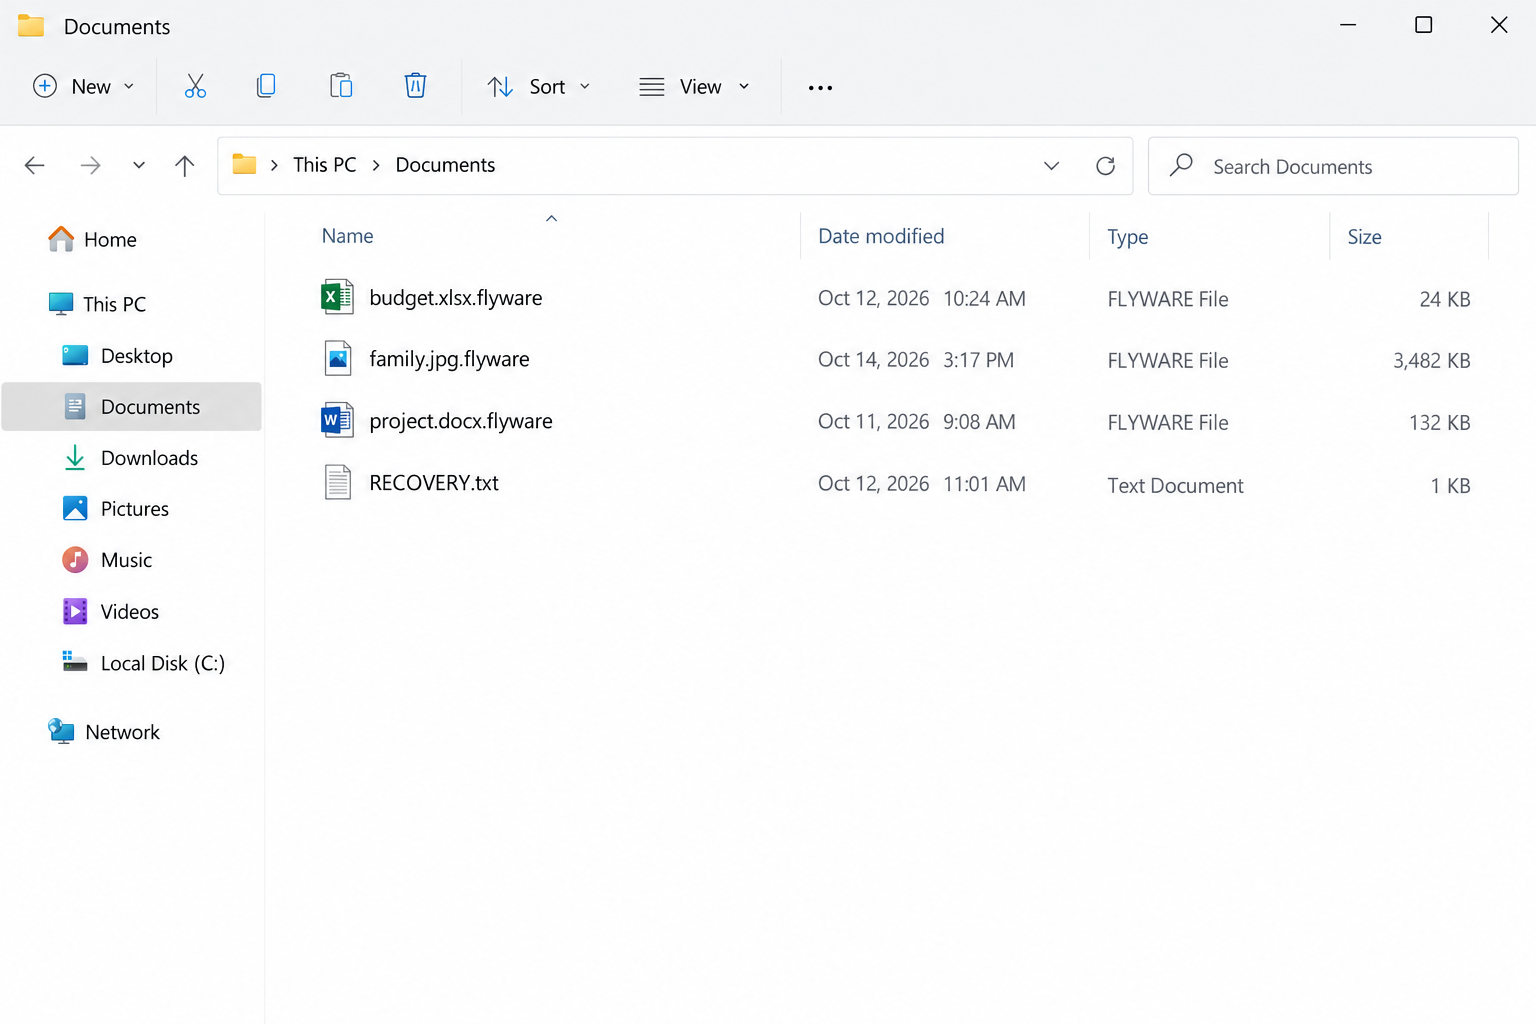Image resolution: width=1536 pixels, height=1024 pixels.
Task: Sort by the Date modified column header
Action: [x=881, y=236]
